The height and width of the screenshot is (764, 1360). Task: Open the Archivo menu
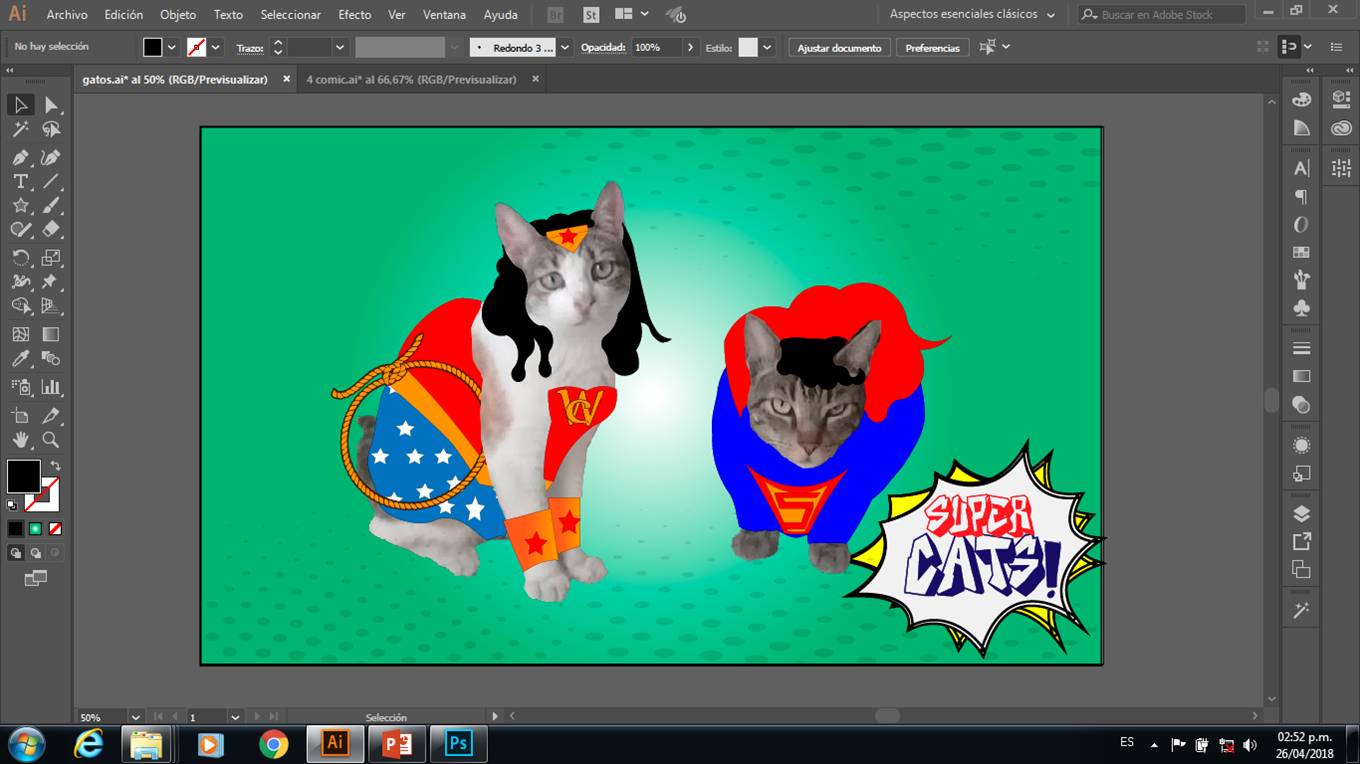pyautogui.click(x=67, y=15)
